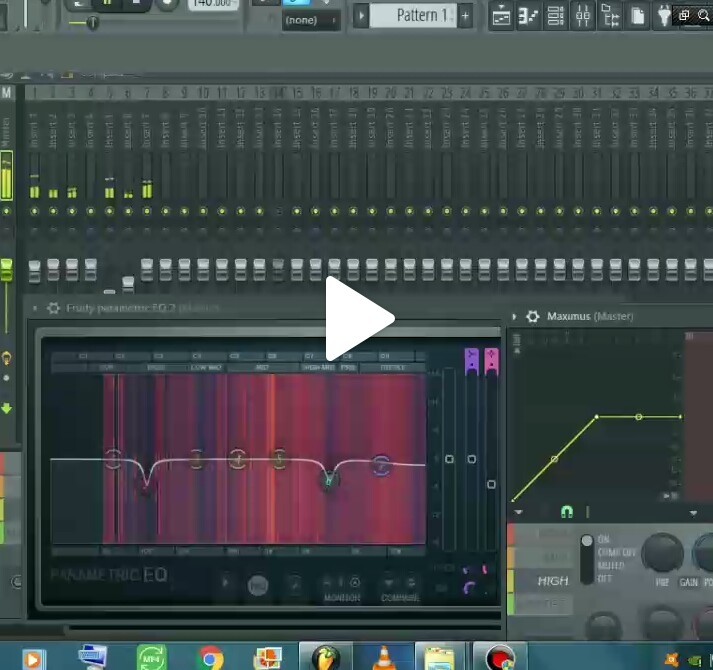Expand the Maximus plugin menu arrow

coord(514,316)
